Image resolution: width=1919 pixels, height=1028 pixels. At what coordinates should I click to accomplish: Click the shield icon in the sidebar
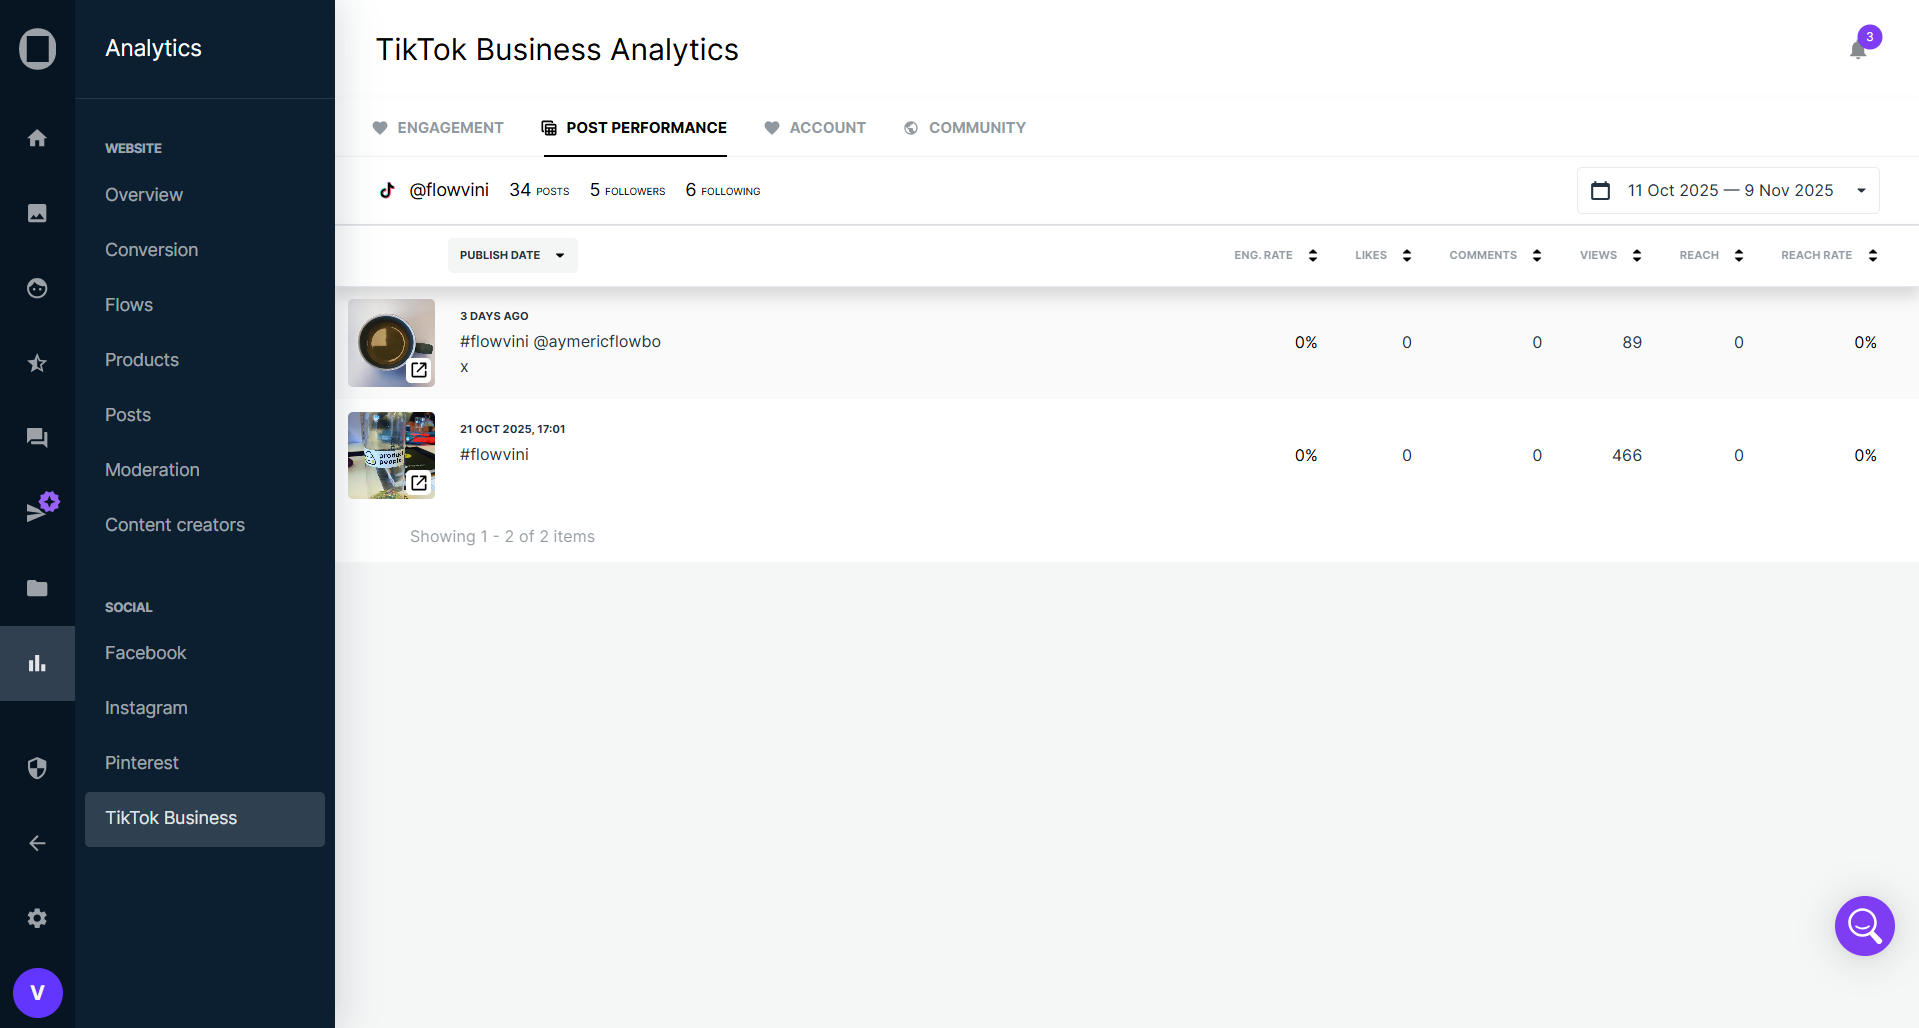[37, 768]
